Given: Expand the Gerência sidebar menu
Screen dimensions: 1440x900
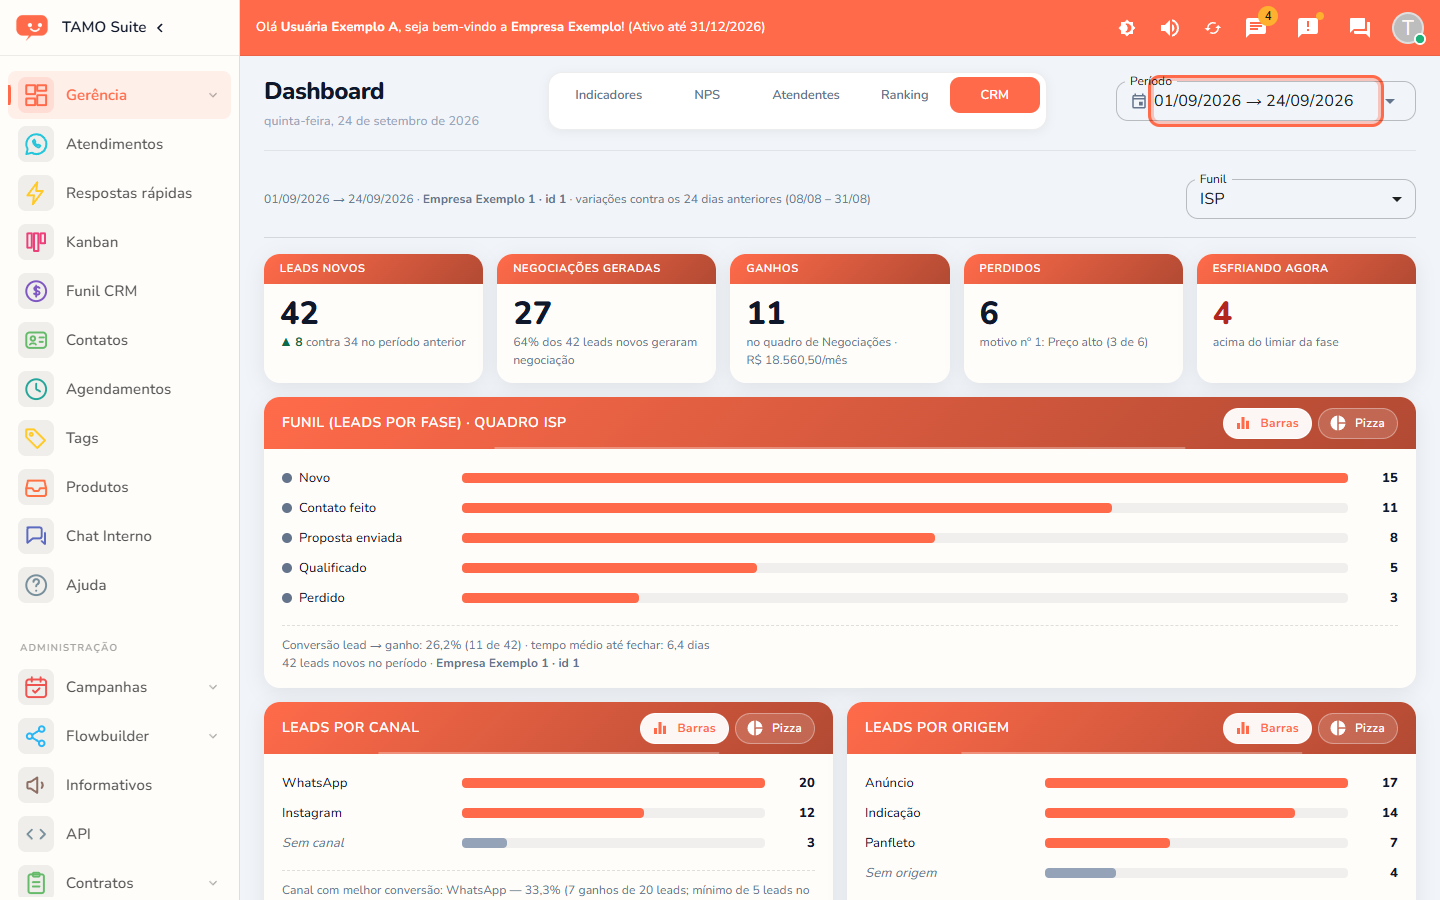Looking at the screenshot, I should coord(119,95).
